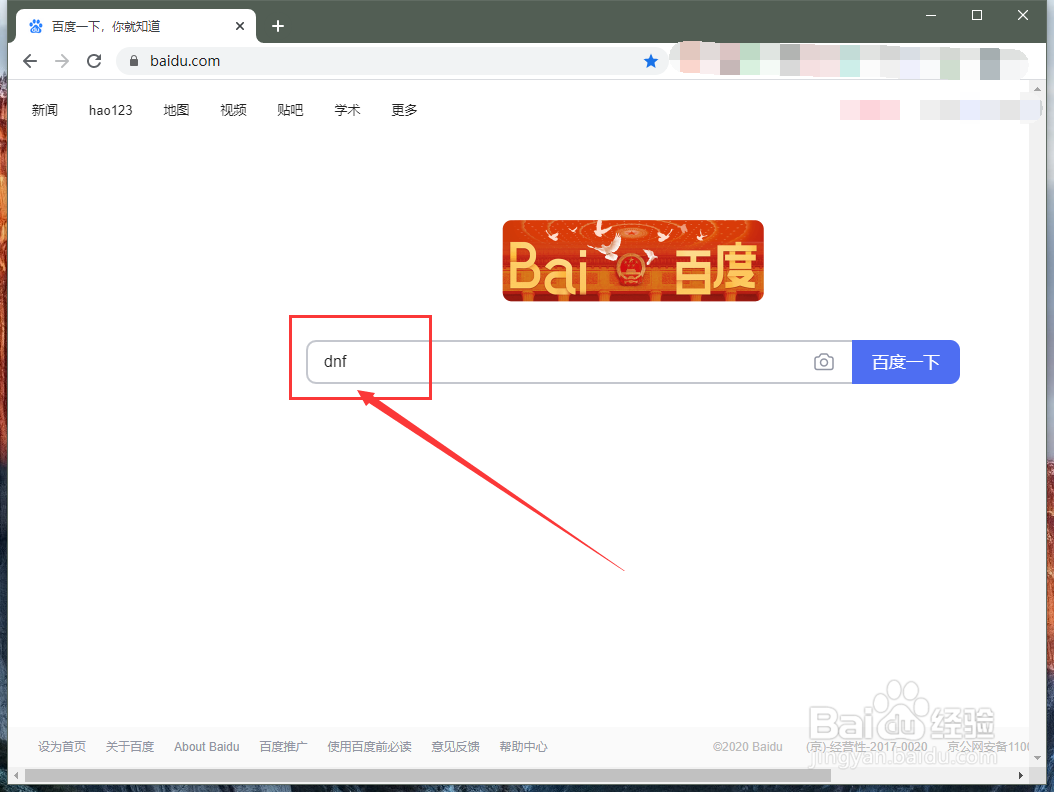Click the vertical scrollbar down arrow
Viewport: 1054px width, 792px height.
1037,758
